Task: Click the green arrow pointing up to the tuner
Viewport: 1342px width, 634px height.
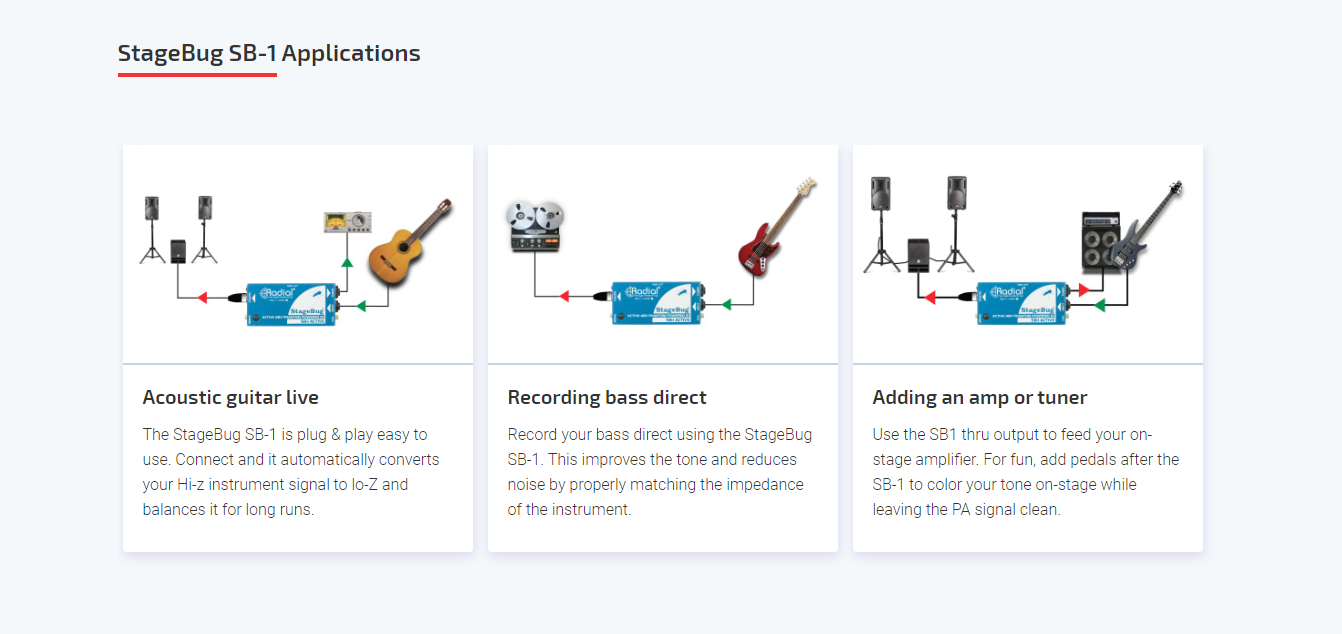Action: 347,263
